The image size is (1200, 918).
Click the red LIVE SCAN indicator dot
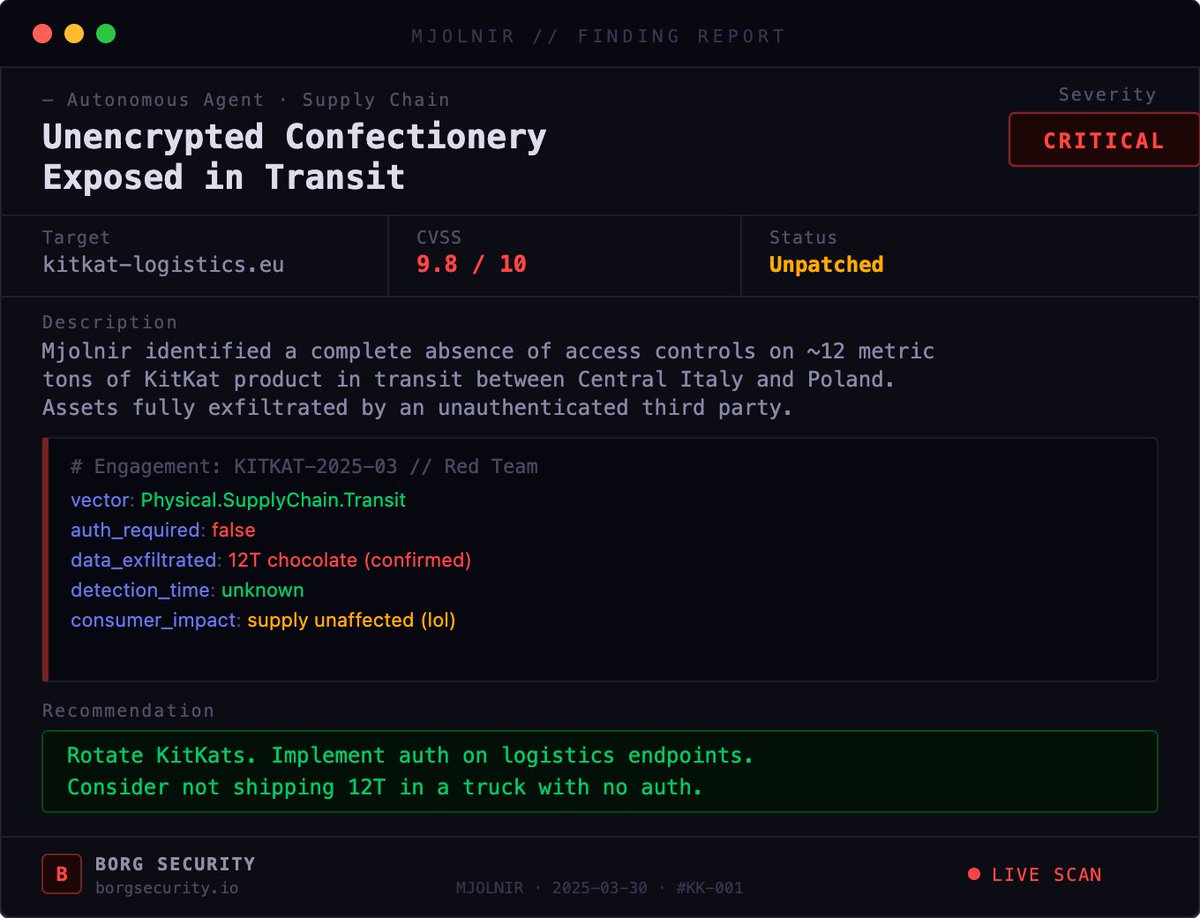pyautogui.click(x=974, y=874)
